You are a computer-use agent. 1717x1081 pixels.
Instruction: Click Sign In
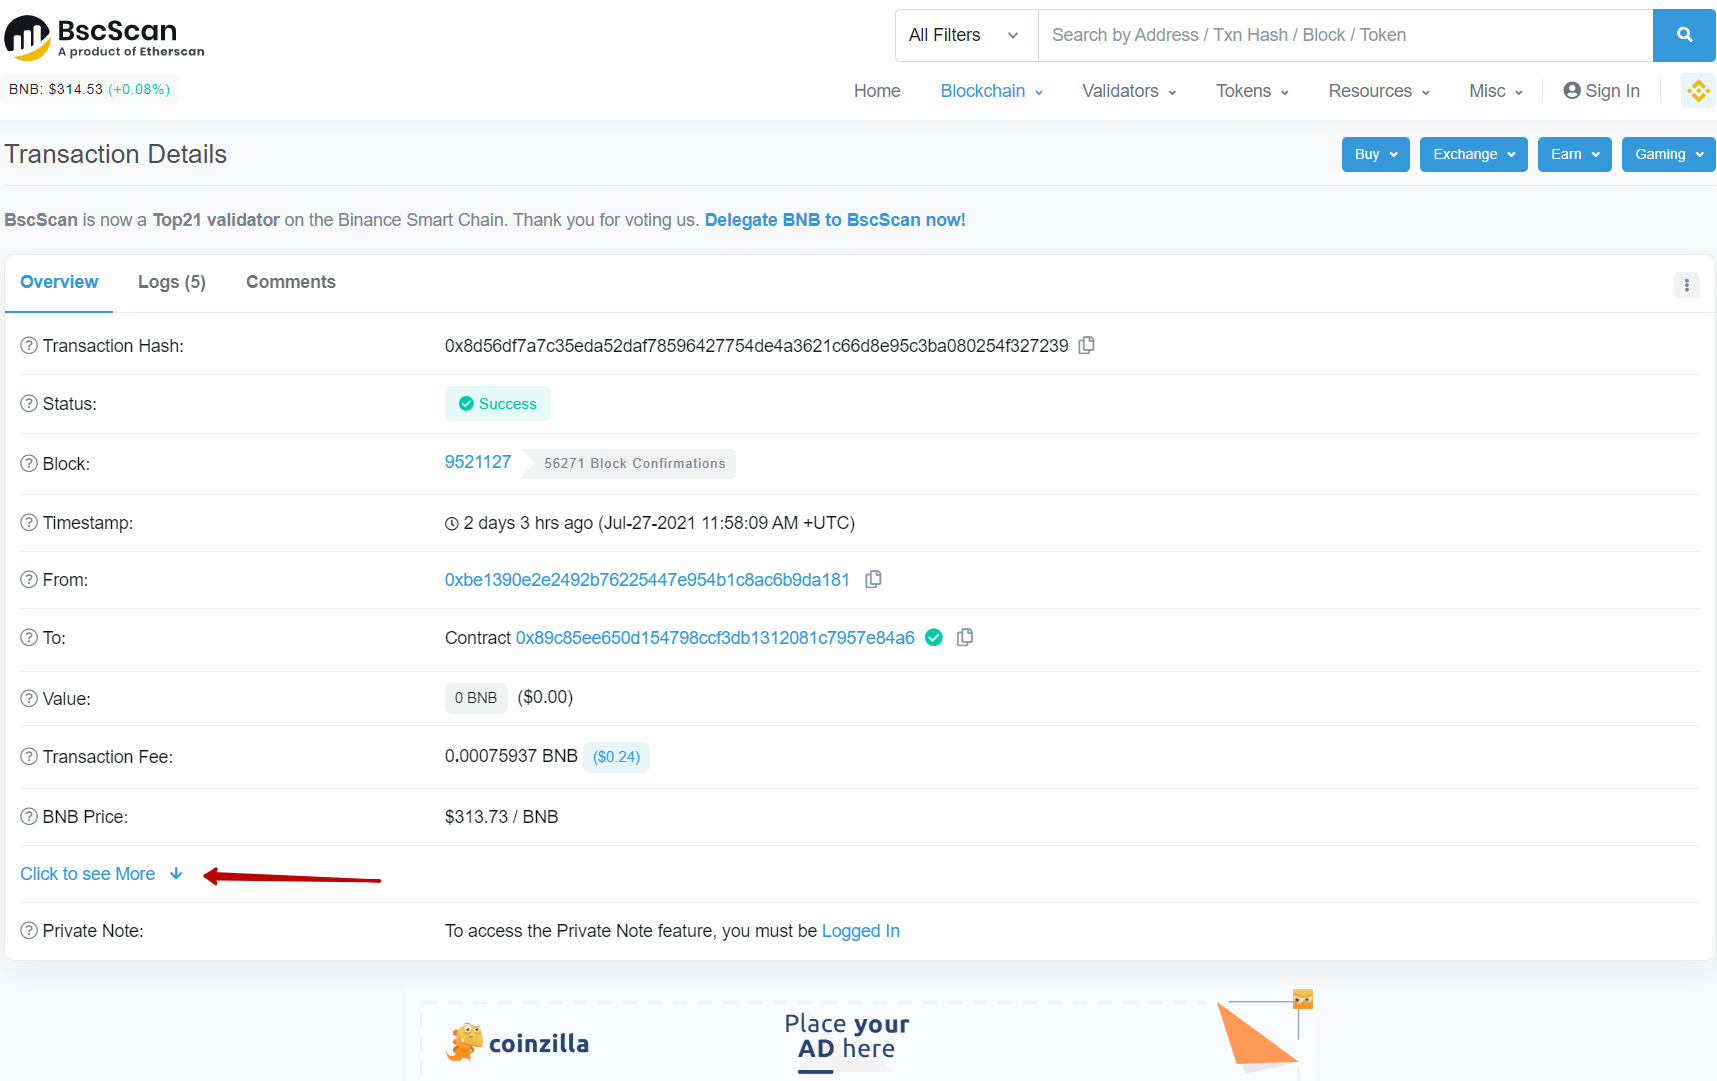(x=1601, y=91)
